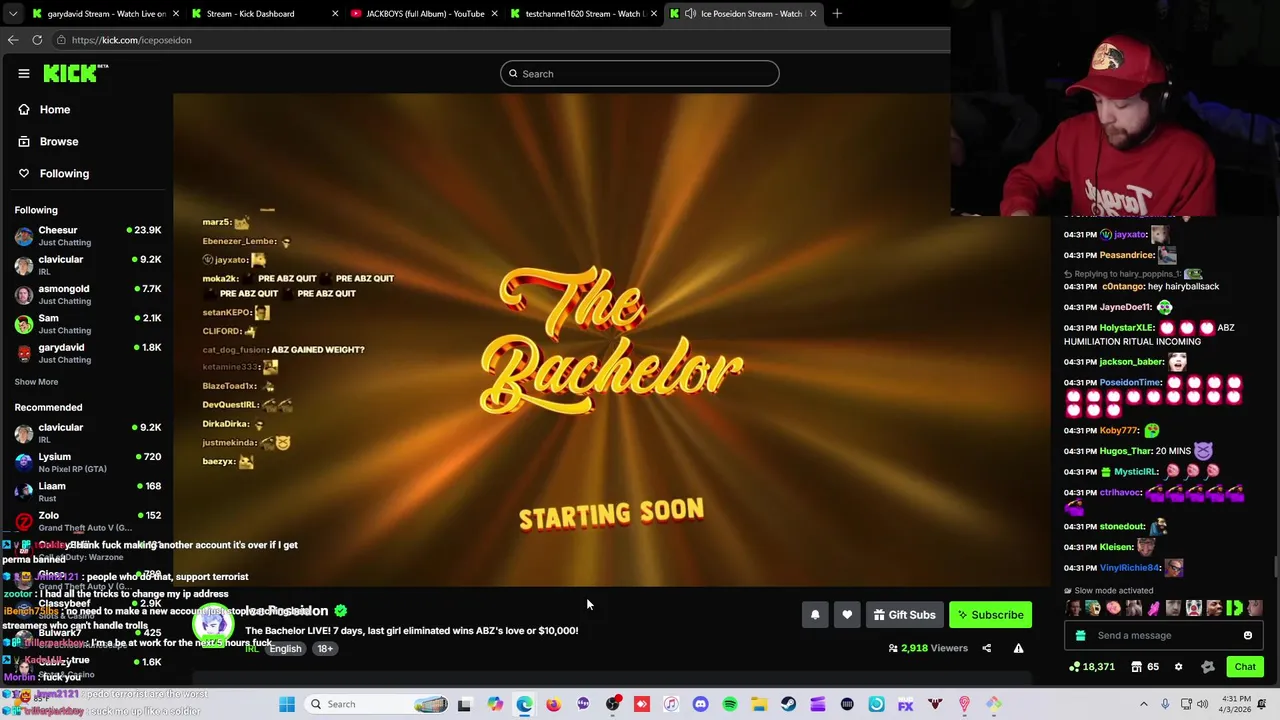Show hidden tray icons chevron
The height and width of the screenshot is (720, 1280).
click(1144, 704)
